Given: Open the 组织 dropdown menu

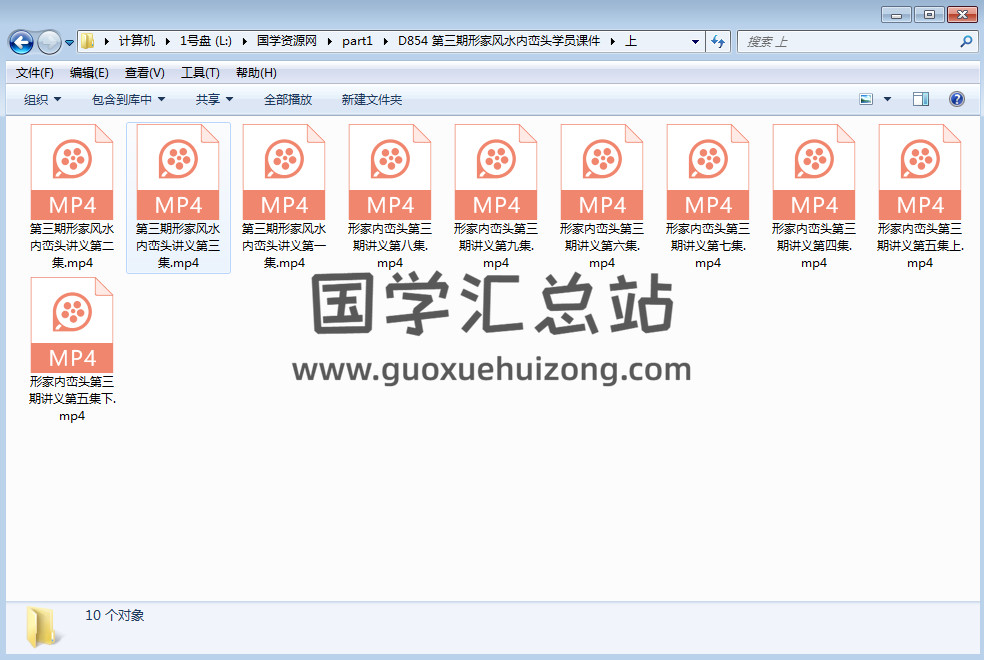Looking at the screenshot, I should click(42, 99).
